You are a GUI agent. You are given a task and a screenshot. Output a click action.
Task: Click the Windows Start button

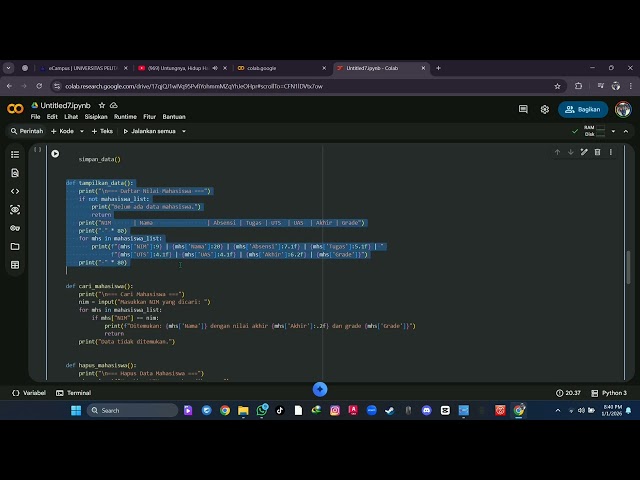(x=76, y=410)
